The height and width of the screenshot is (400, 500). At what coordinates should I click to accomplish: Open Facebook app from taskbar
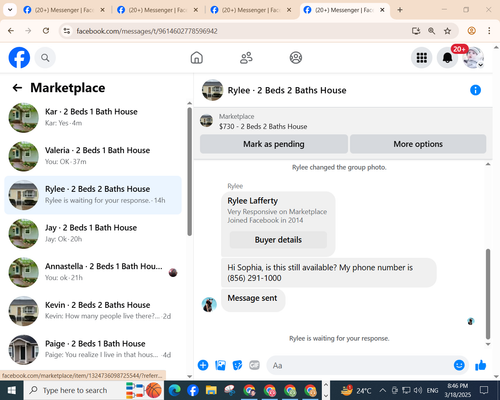point(193,390)
